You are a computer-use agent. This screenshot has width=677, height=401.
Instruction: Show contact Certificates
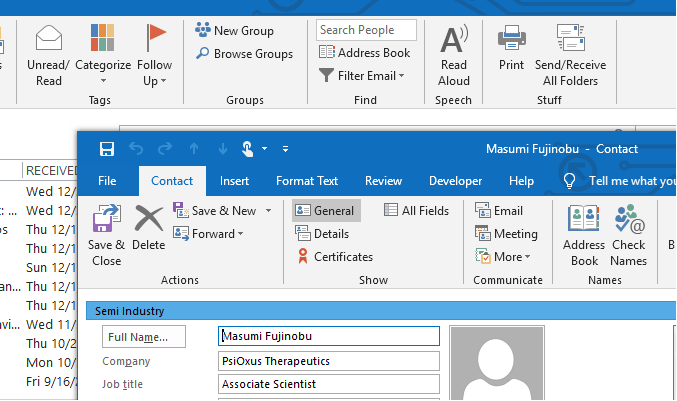coord(335,257)
